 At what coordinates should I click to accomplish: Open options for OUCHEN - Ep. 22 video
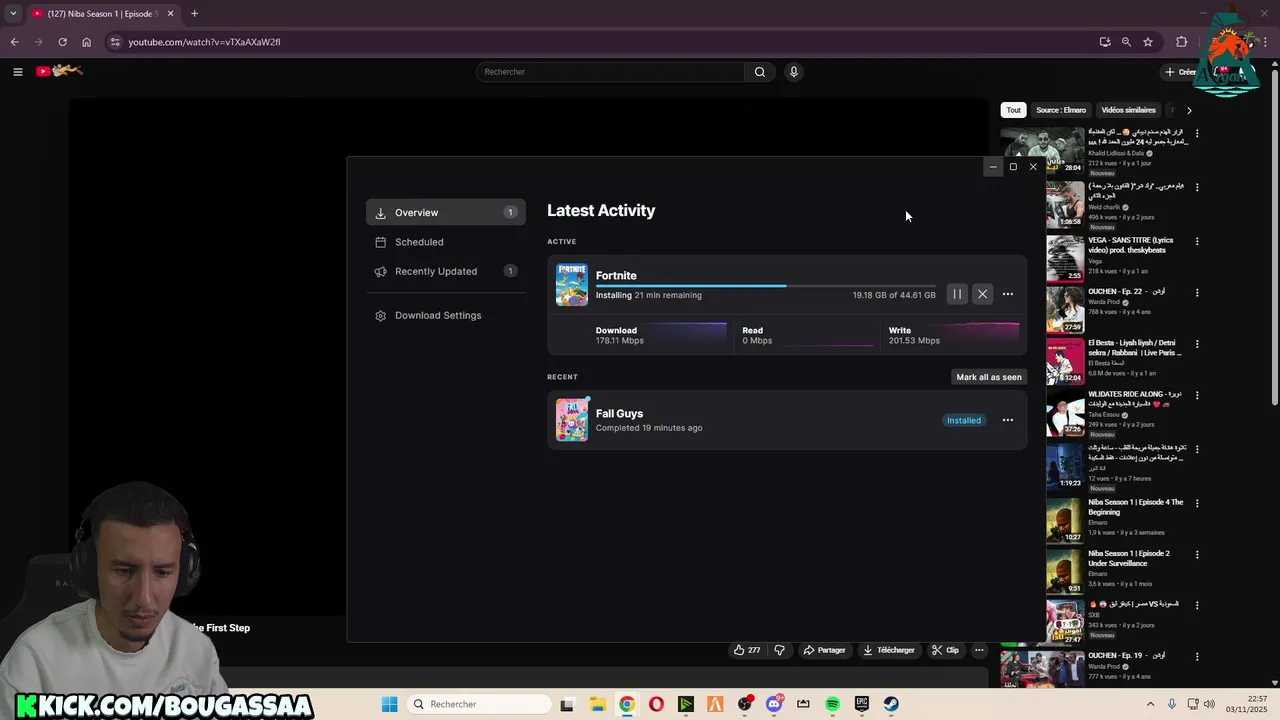(x=1197, y=293)
